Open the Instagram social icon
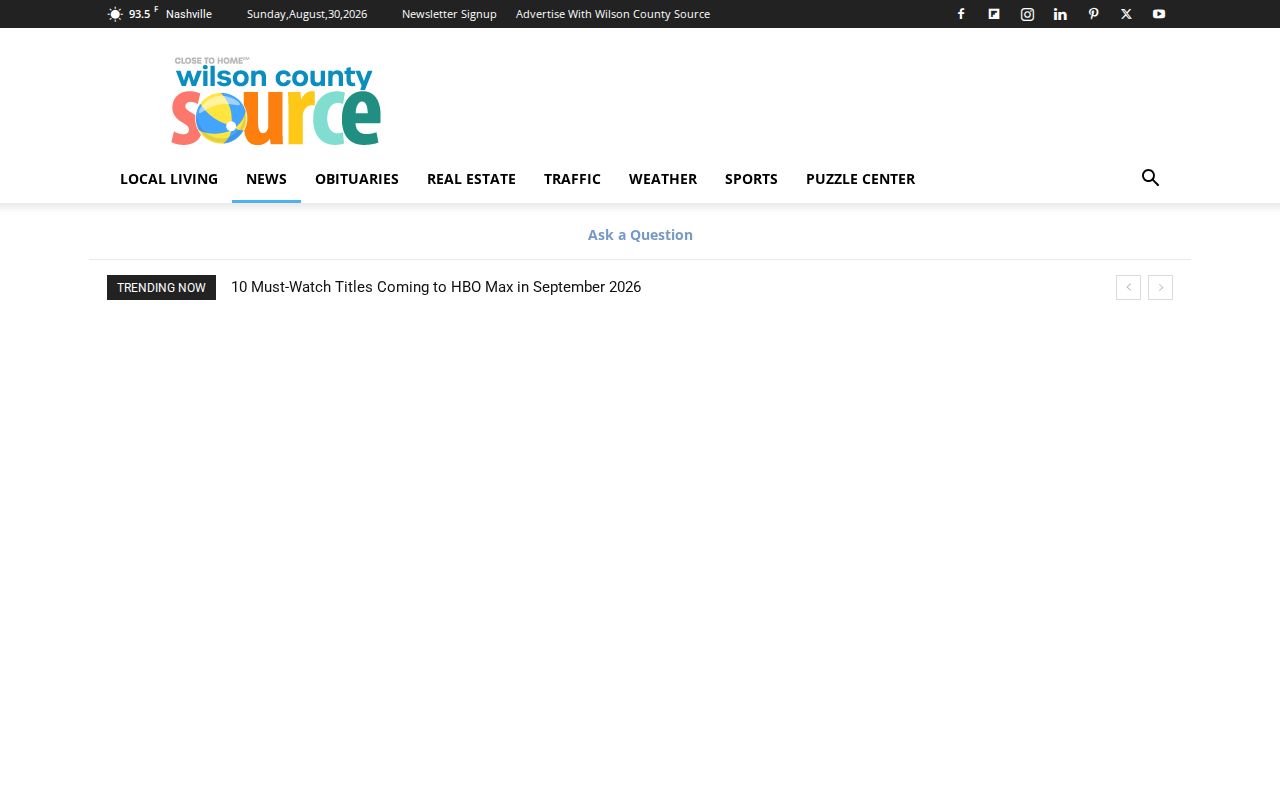 (1027, 14)
